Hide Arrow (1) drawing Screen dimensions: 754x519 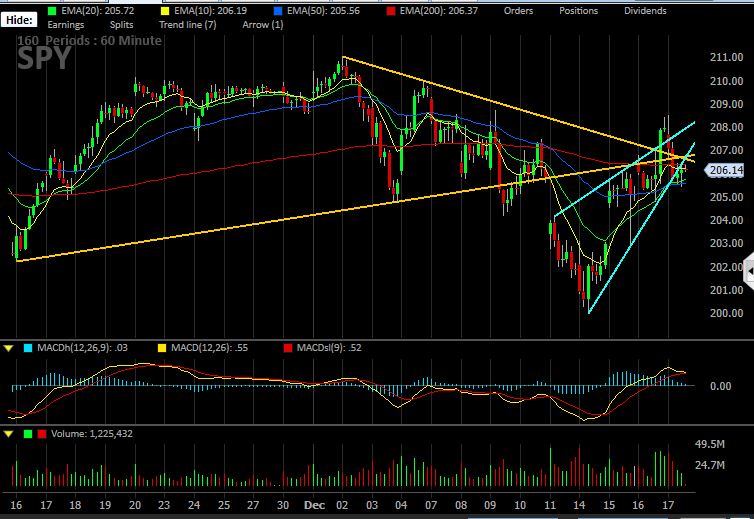(x=263, y=25)
